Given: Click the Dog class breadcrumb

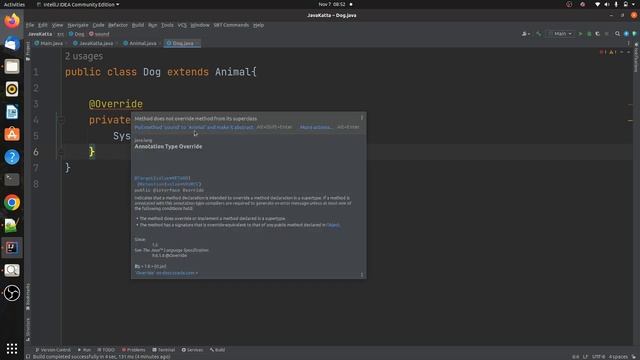Looking at the screenshot, I should tap(76, 34).
